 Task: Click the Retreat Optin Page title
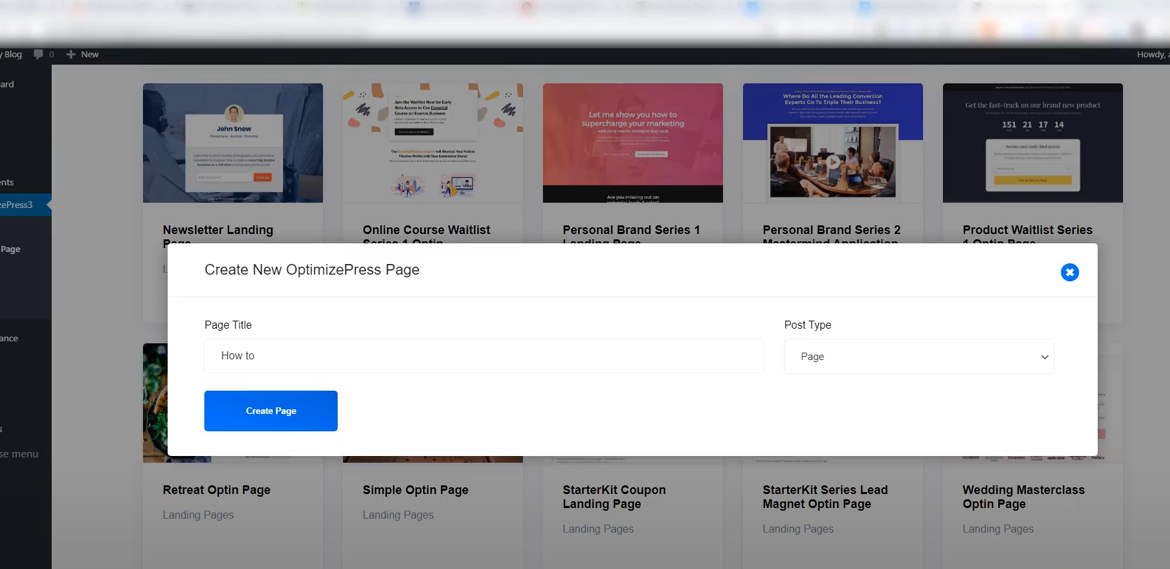coord(216,490)
